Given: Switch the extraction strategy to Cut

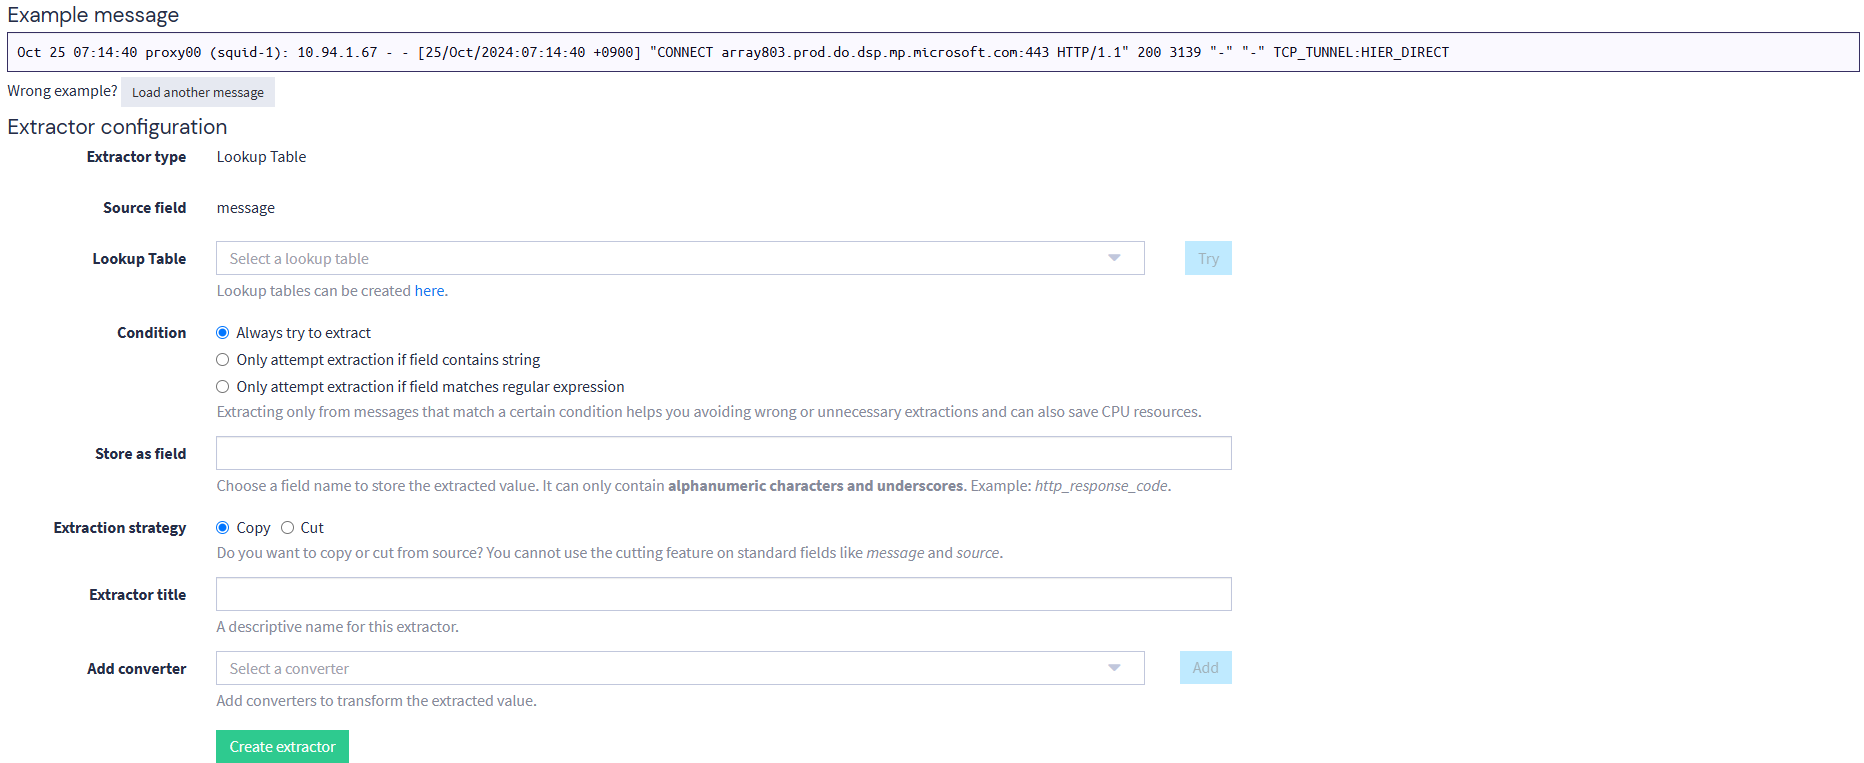Looking at the screenshot, I should pos(288,528).
